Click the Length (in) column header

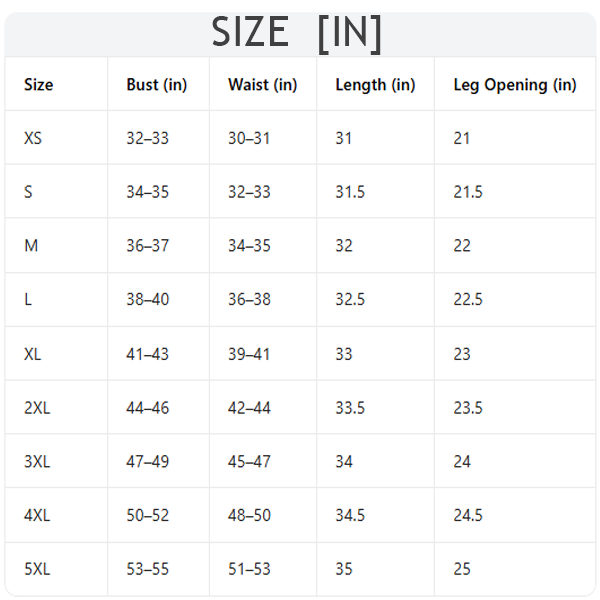point(375,85)
